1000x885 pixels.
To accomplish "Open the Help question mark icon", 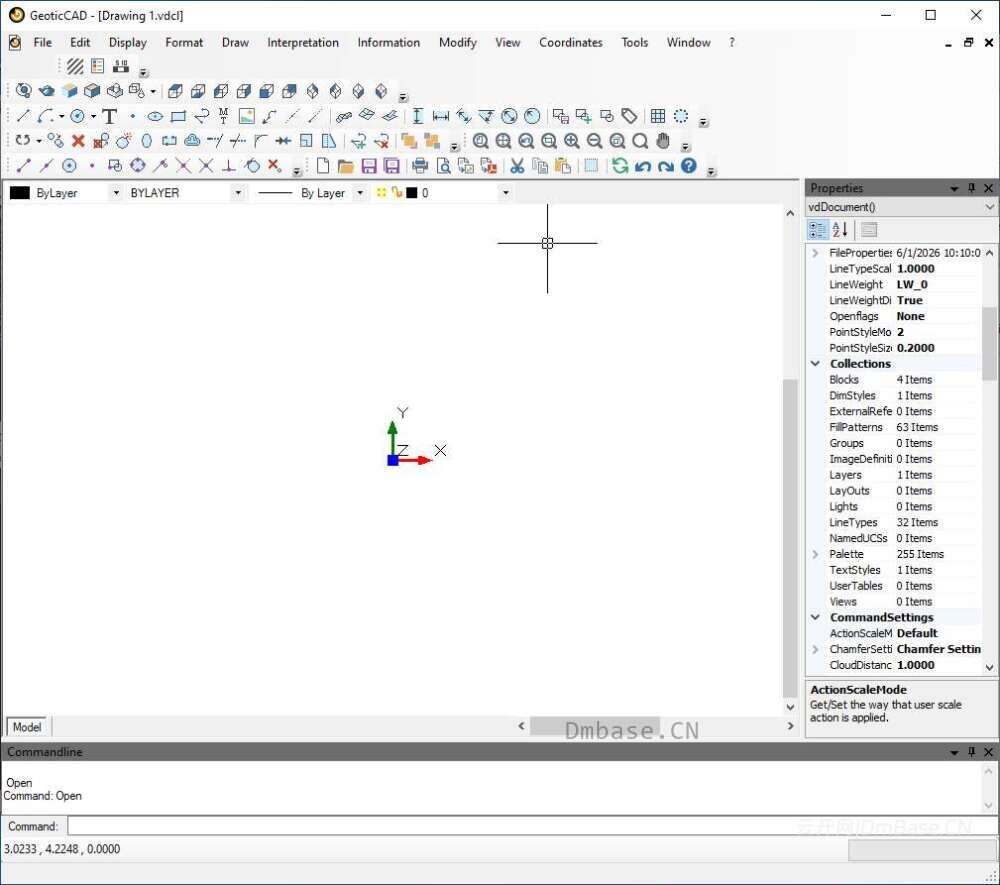I will click(x=689, y=166).
